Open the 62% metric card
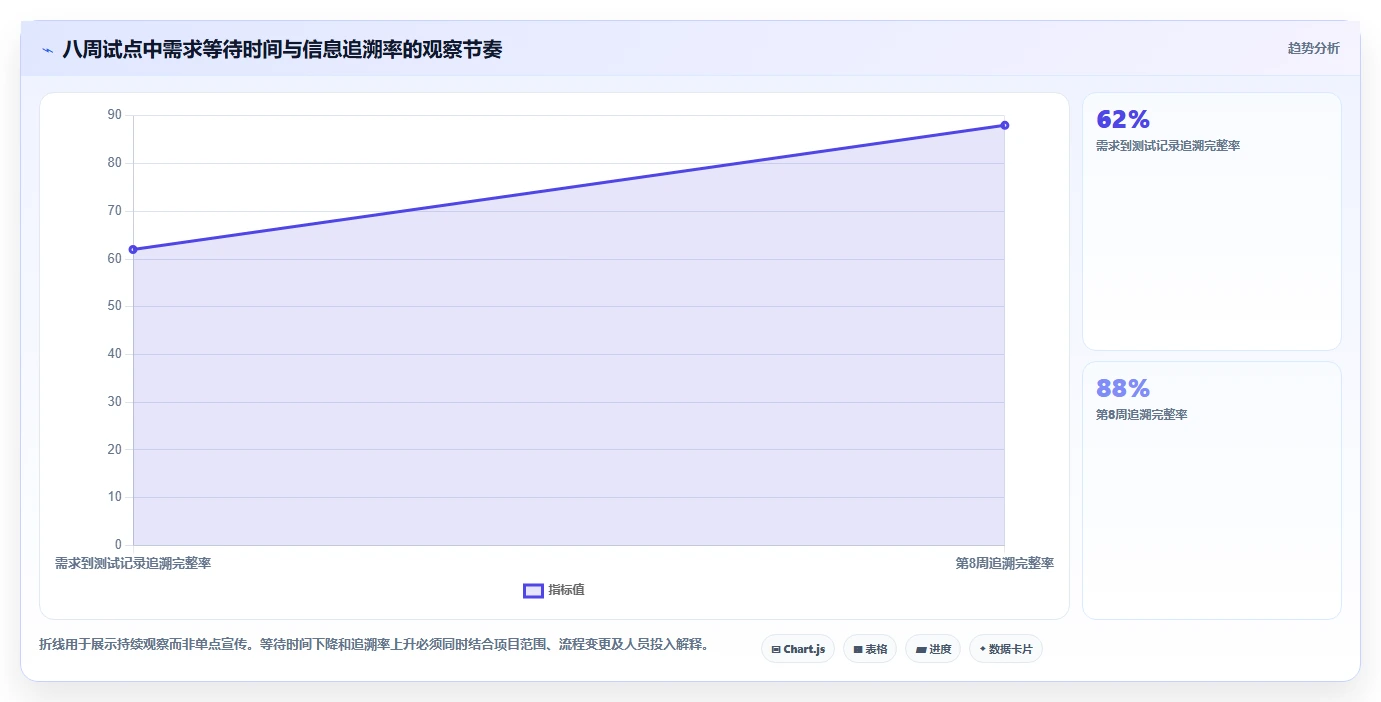 pyautogui.click(x=1211, y=221)
